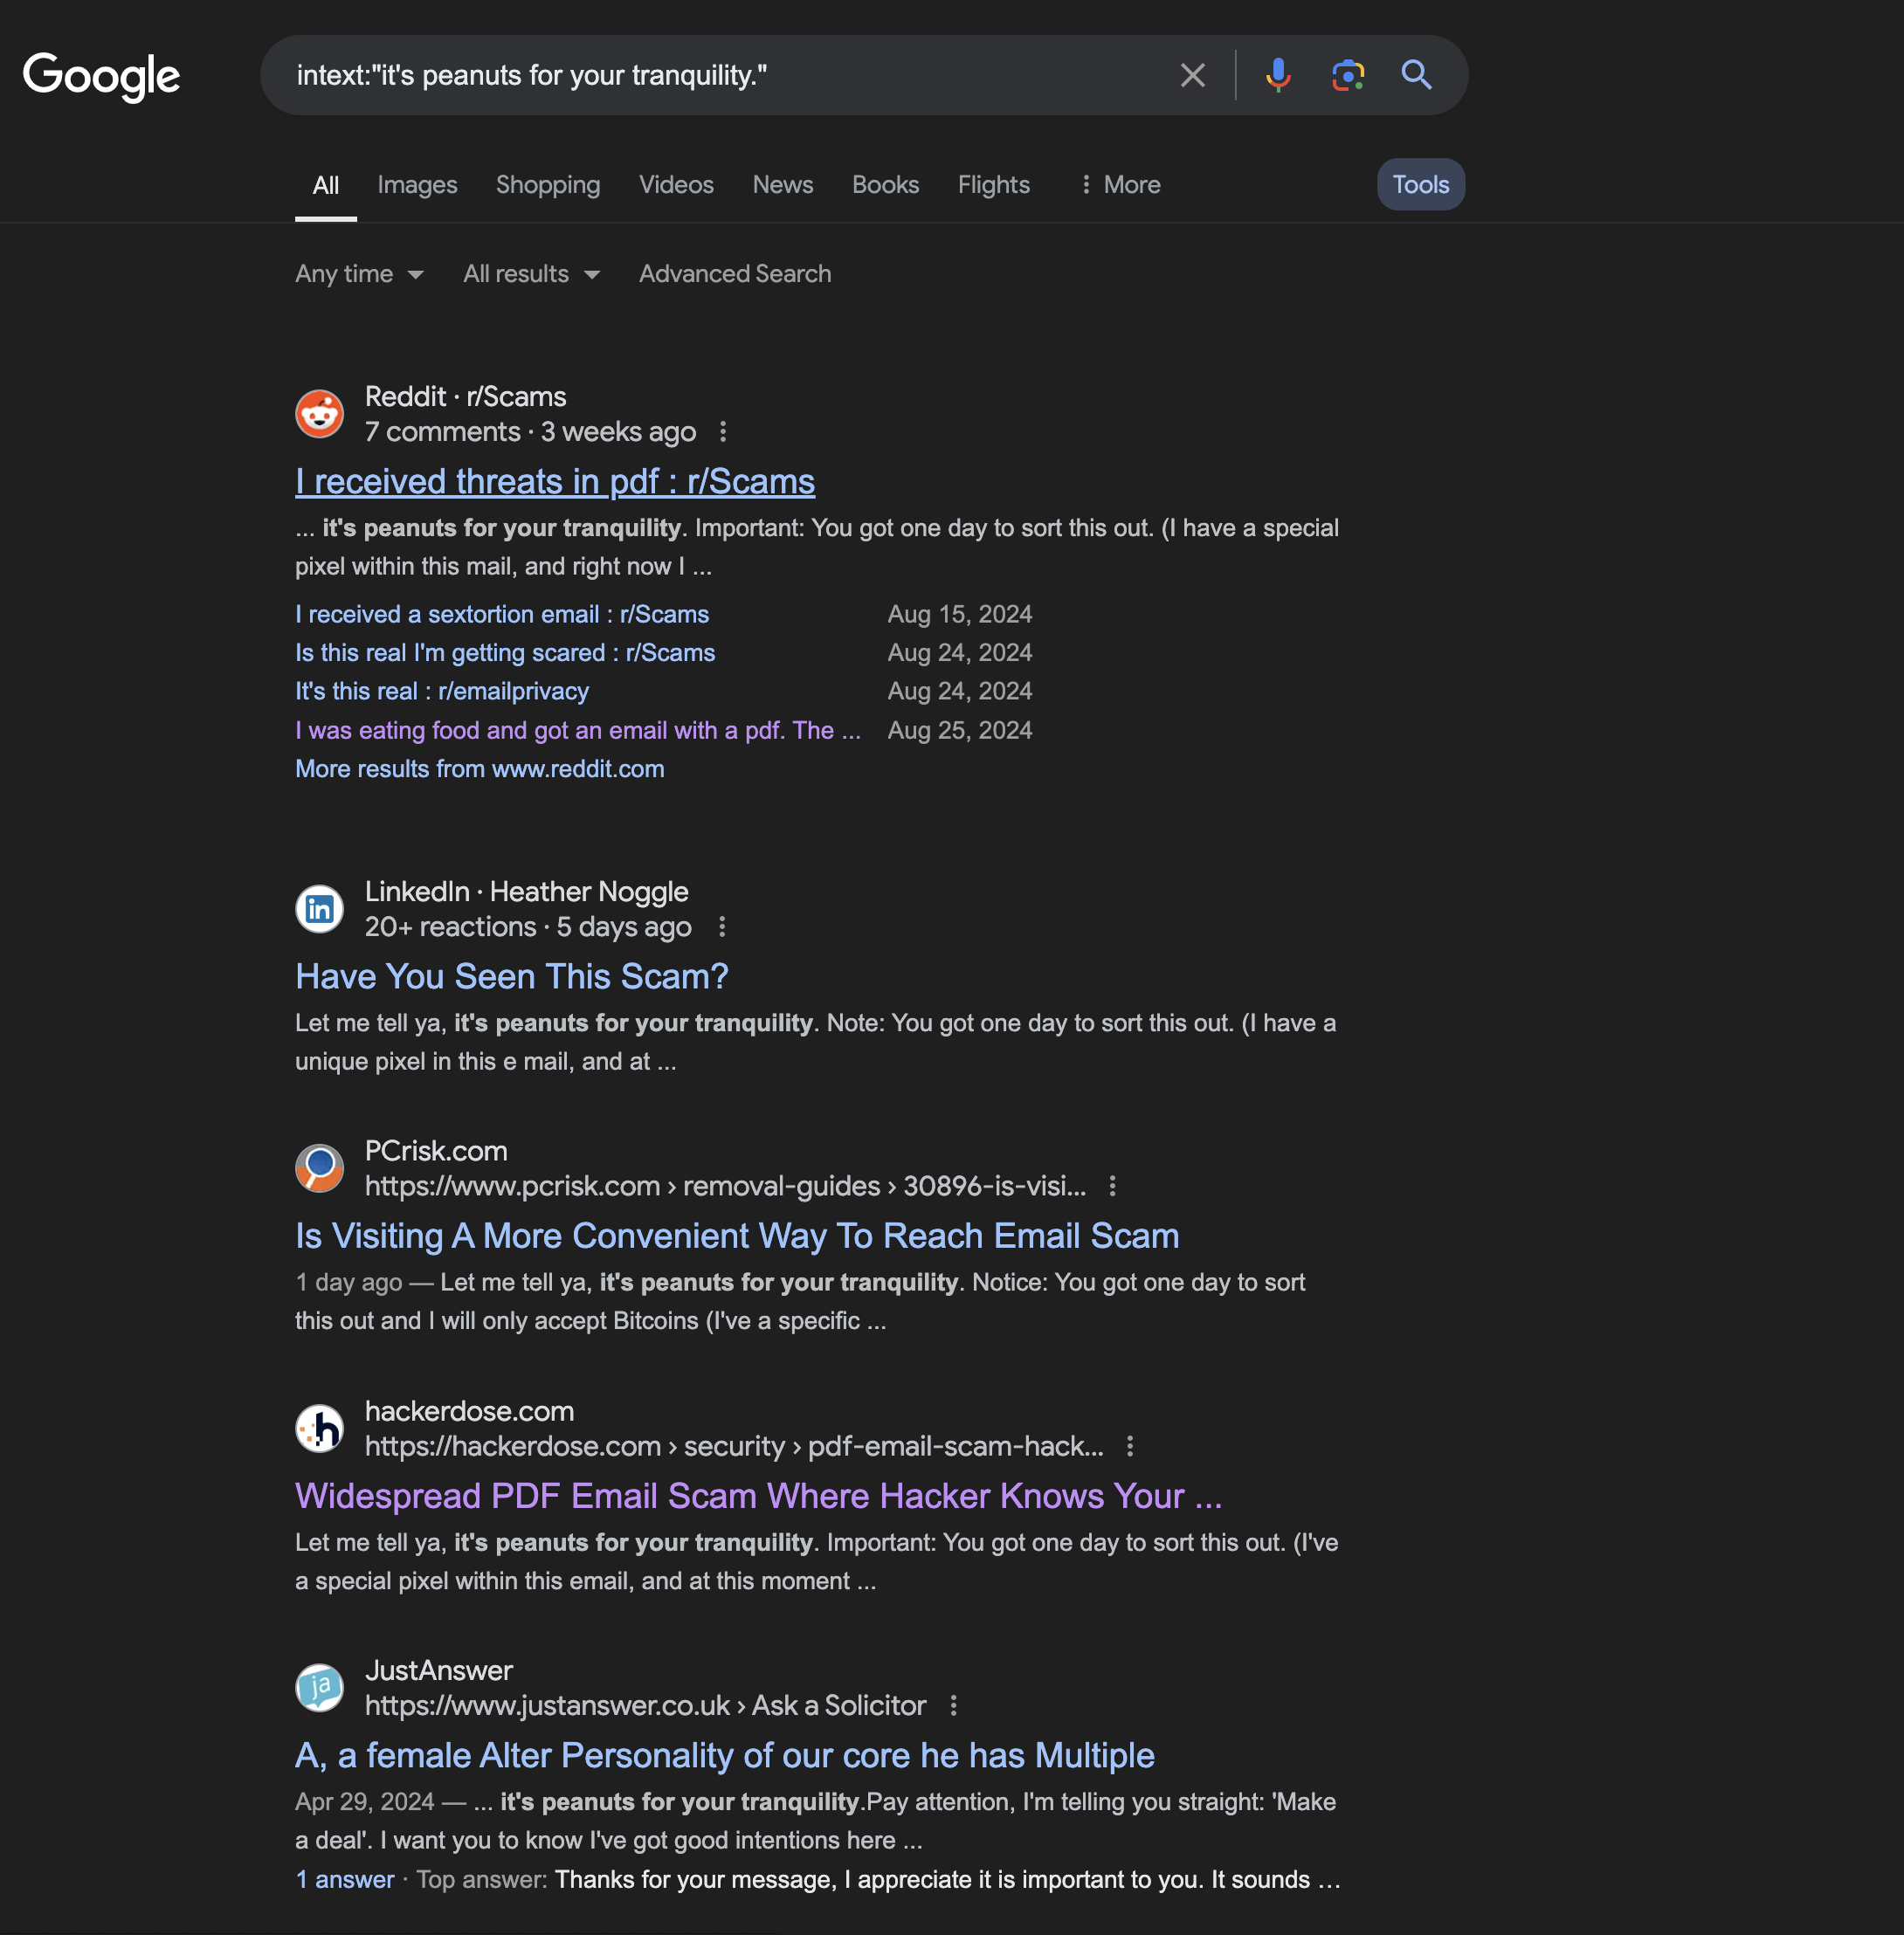The image size is (1904, 1935).
Task: Click the Google logo
Action: (101, 76)
